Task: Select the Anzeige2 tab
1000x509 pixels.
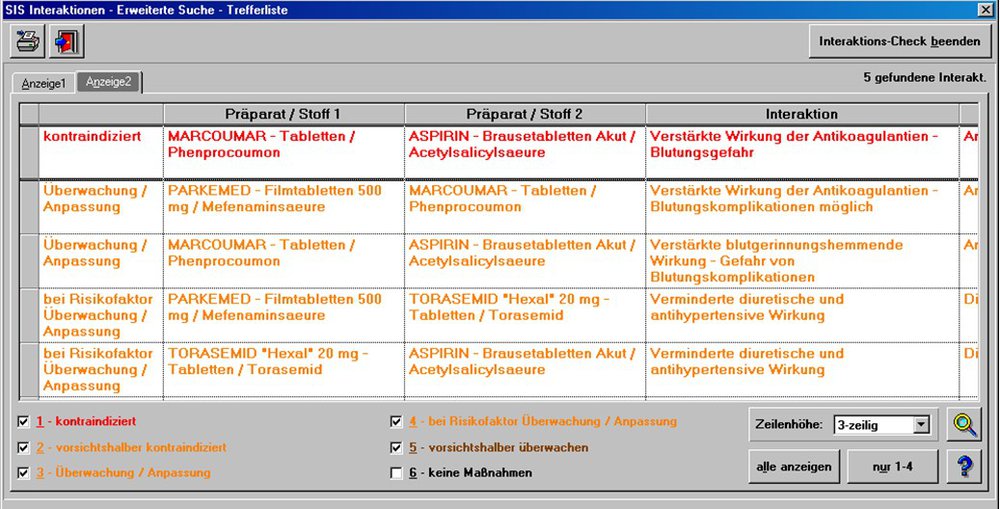Action: [109, 82]
